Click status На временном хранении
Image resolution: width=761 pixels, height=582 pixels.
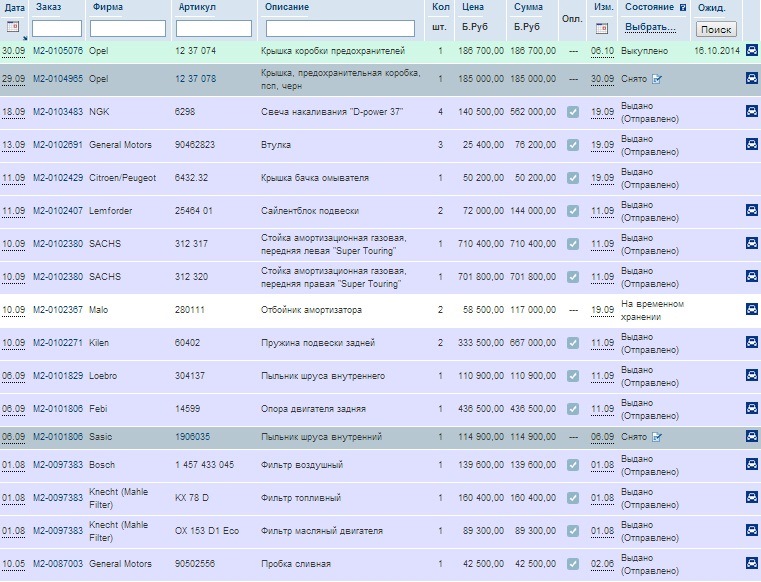click(652, 310)
